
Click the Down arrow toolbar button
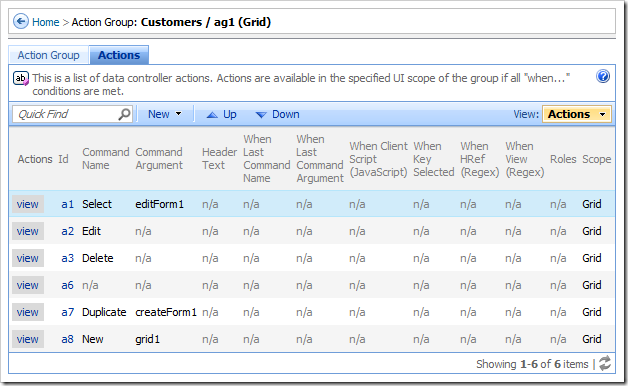coord(278,115)
